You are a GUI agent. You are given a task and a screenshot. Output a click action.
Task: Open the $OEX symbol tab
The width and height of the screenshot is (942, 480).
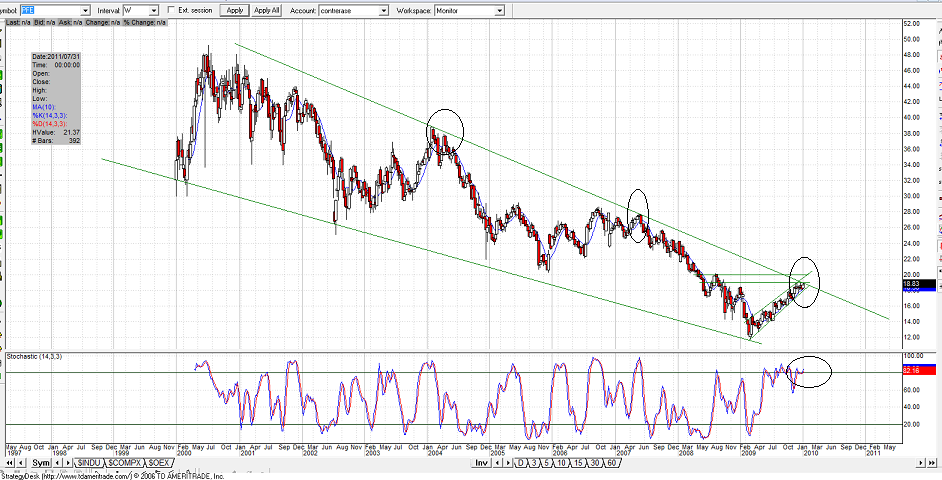coord(158,463)
